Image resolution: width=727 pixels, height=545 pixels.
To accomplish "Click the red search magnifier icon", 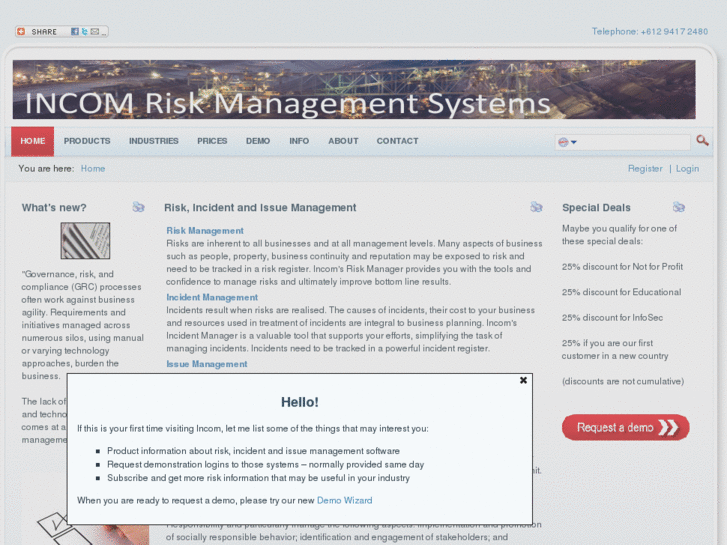I will point(702,140).
